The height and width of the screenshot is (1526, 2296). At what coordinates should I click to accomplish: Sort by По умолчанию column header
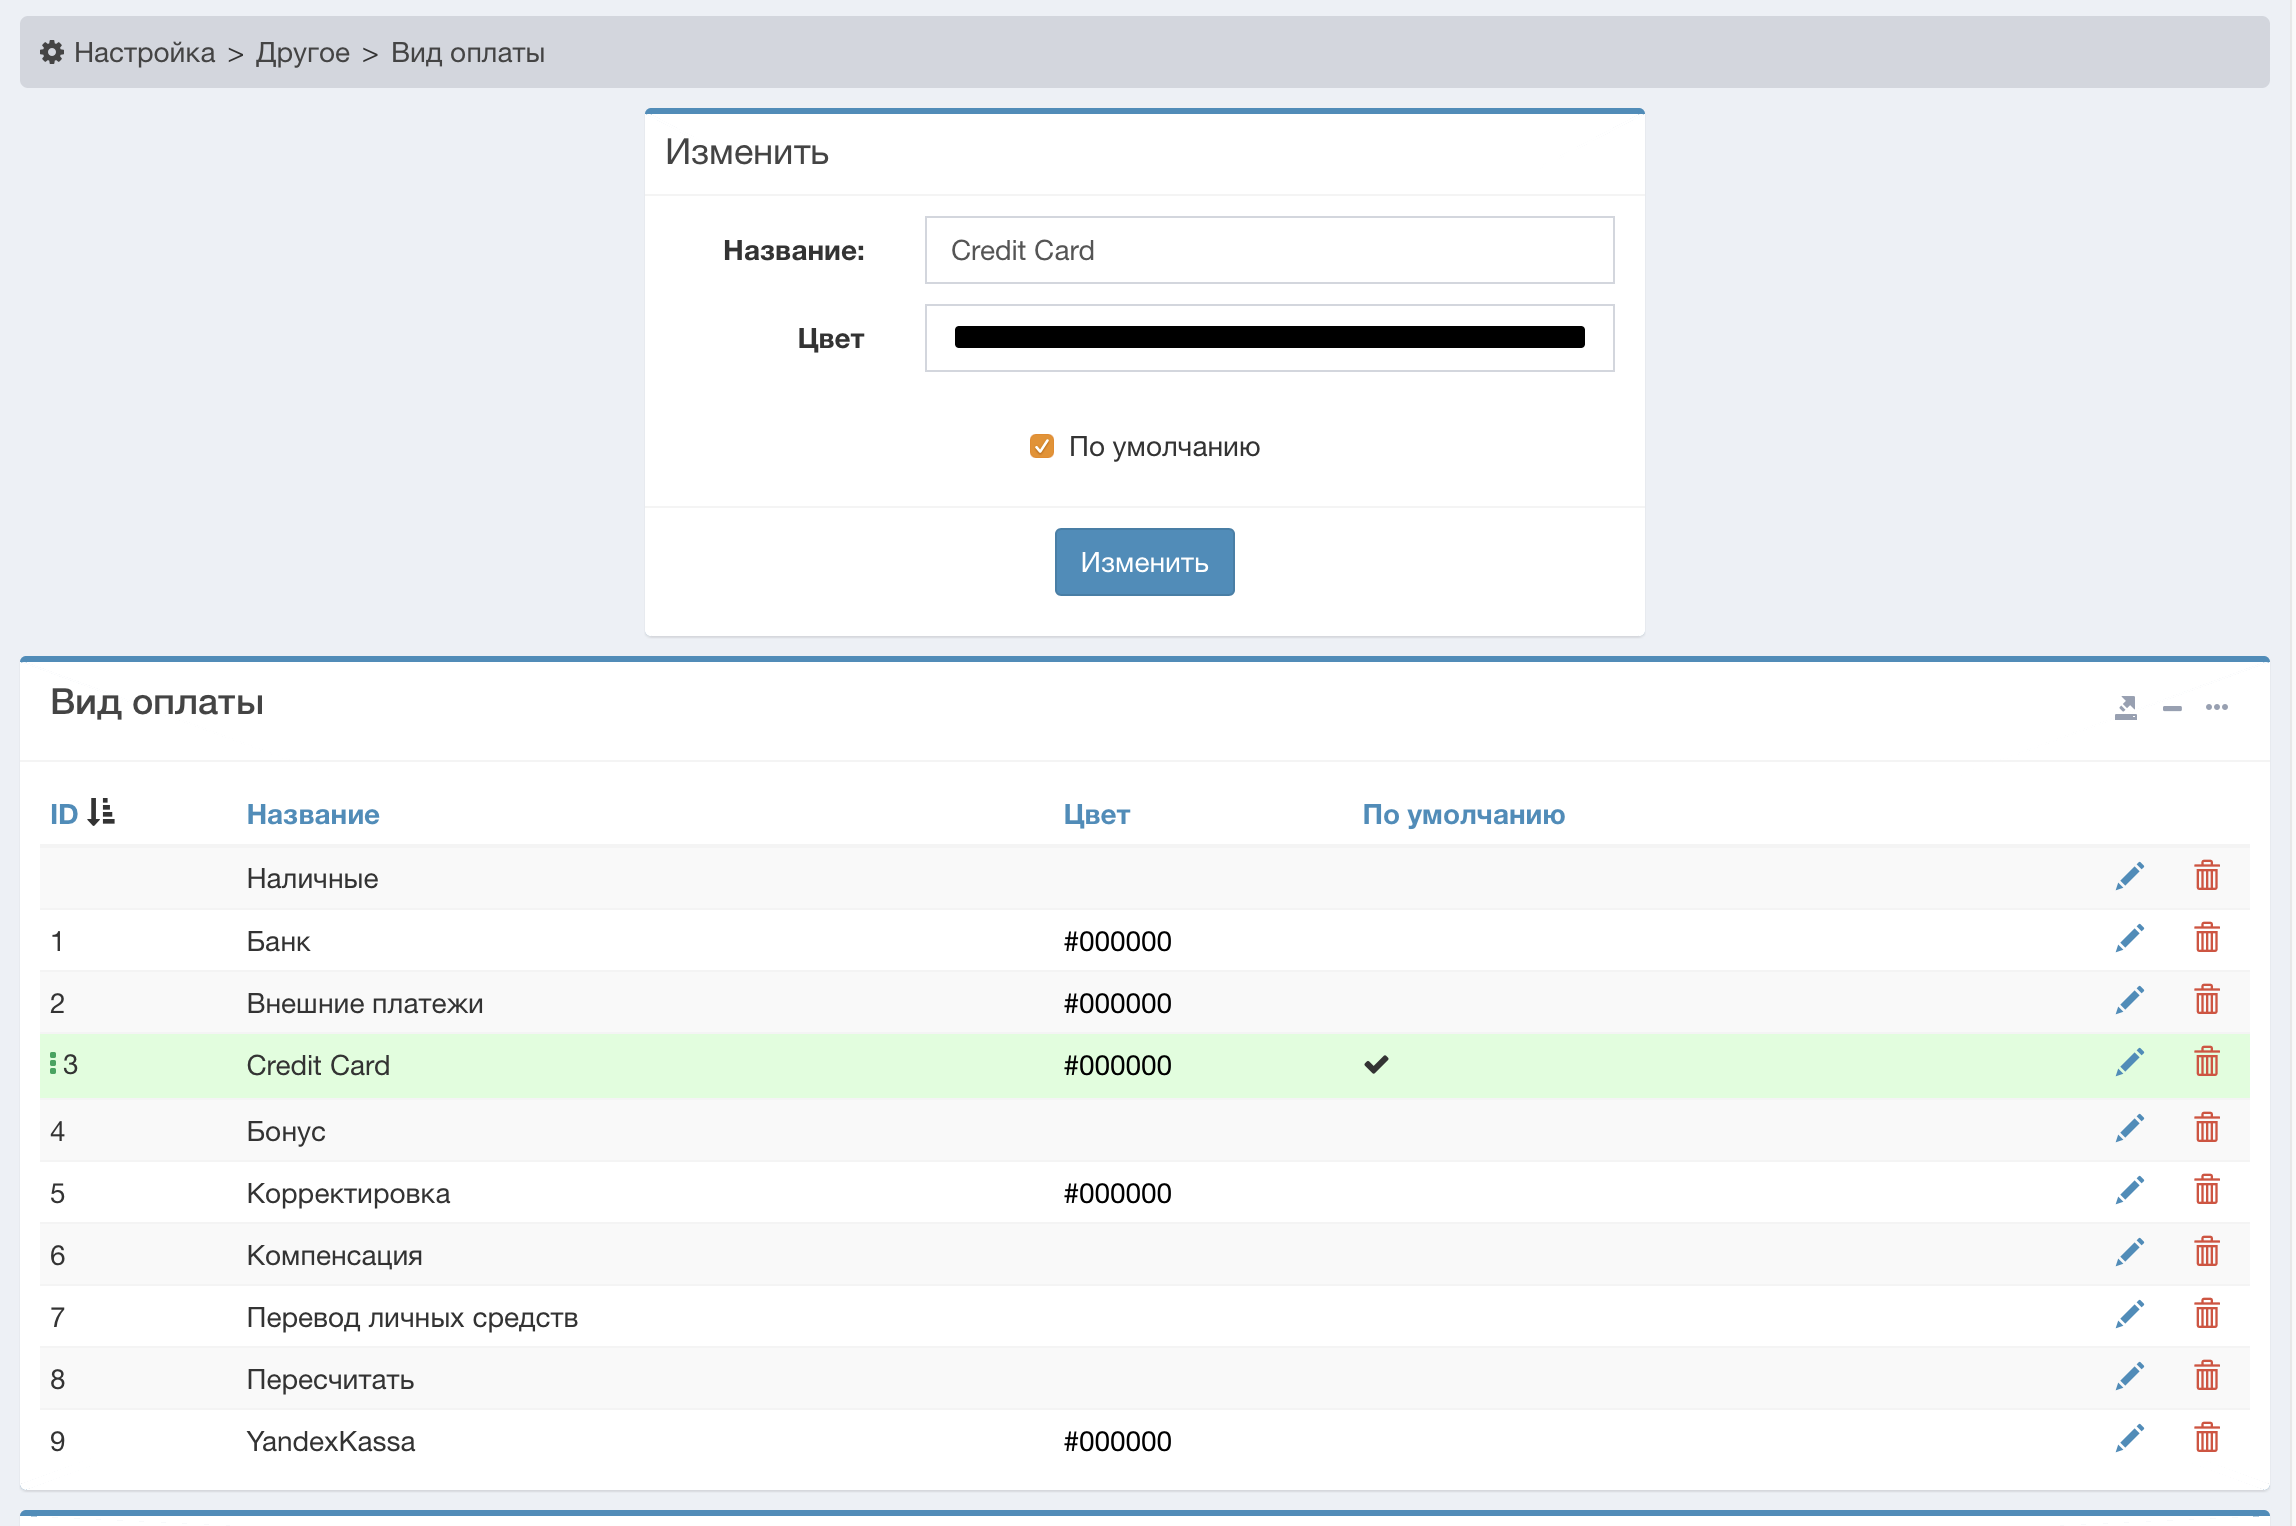(1463, 815)
